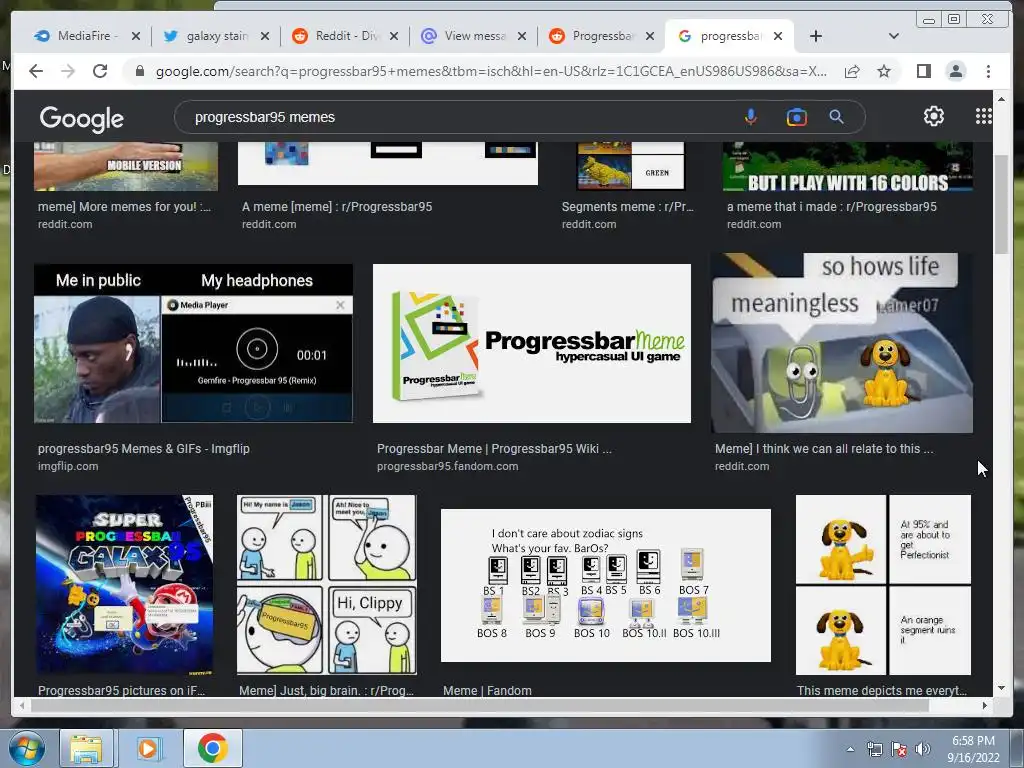Click the browser forward arrow
The height and width of the screenshot is (768, 1024).
[x=68, y=71]
